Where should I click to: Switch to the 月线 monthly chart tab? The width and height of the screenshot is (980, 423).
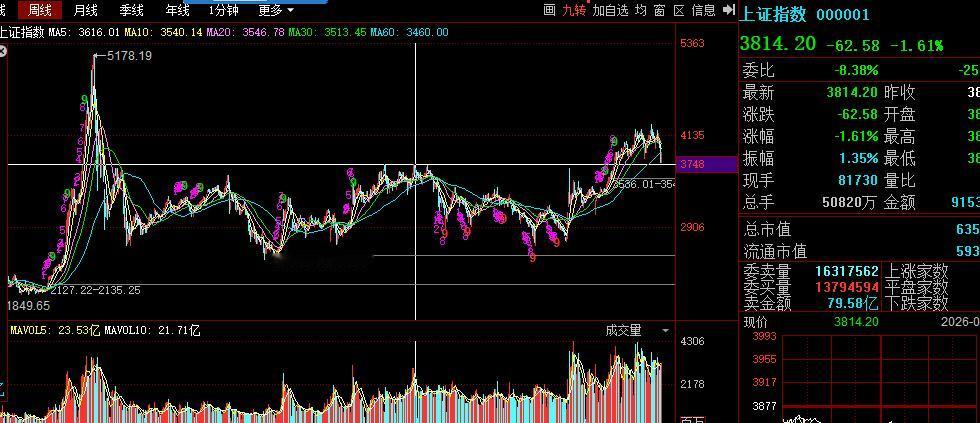tap(86, 10)
